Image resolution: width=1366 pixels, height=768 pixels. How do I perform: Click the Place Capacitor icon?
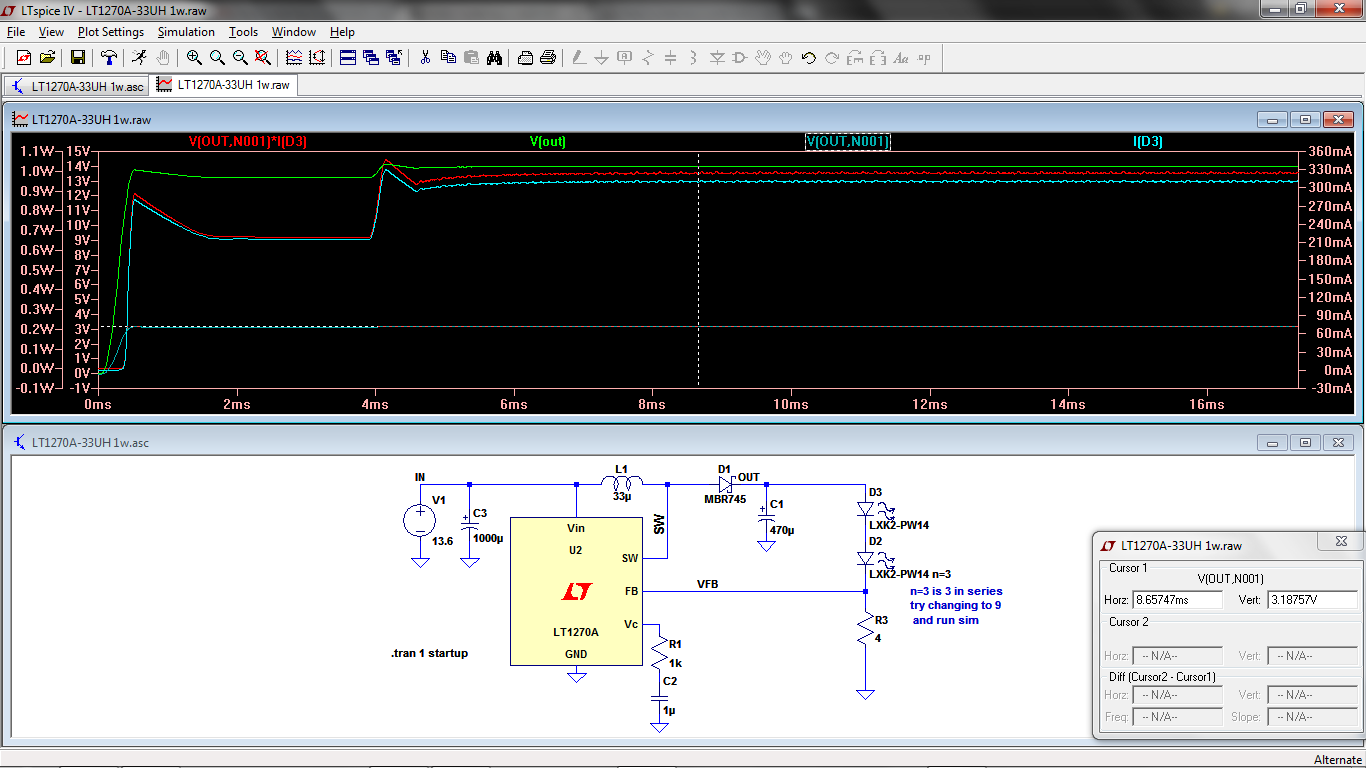tap(671, 58)
